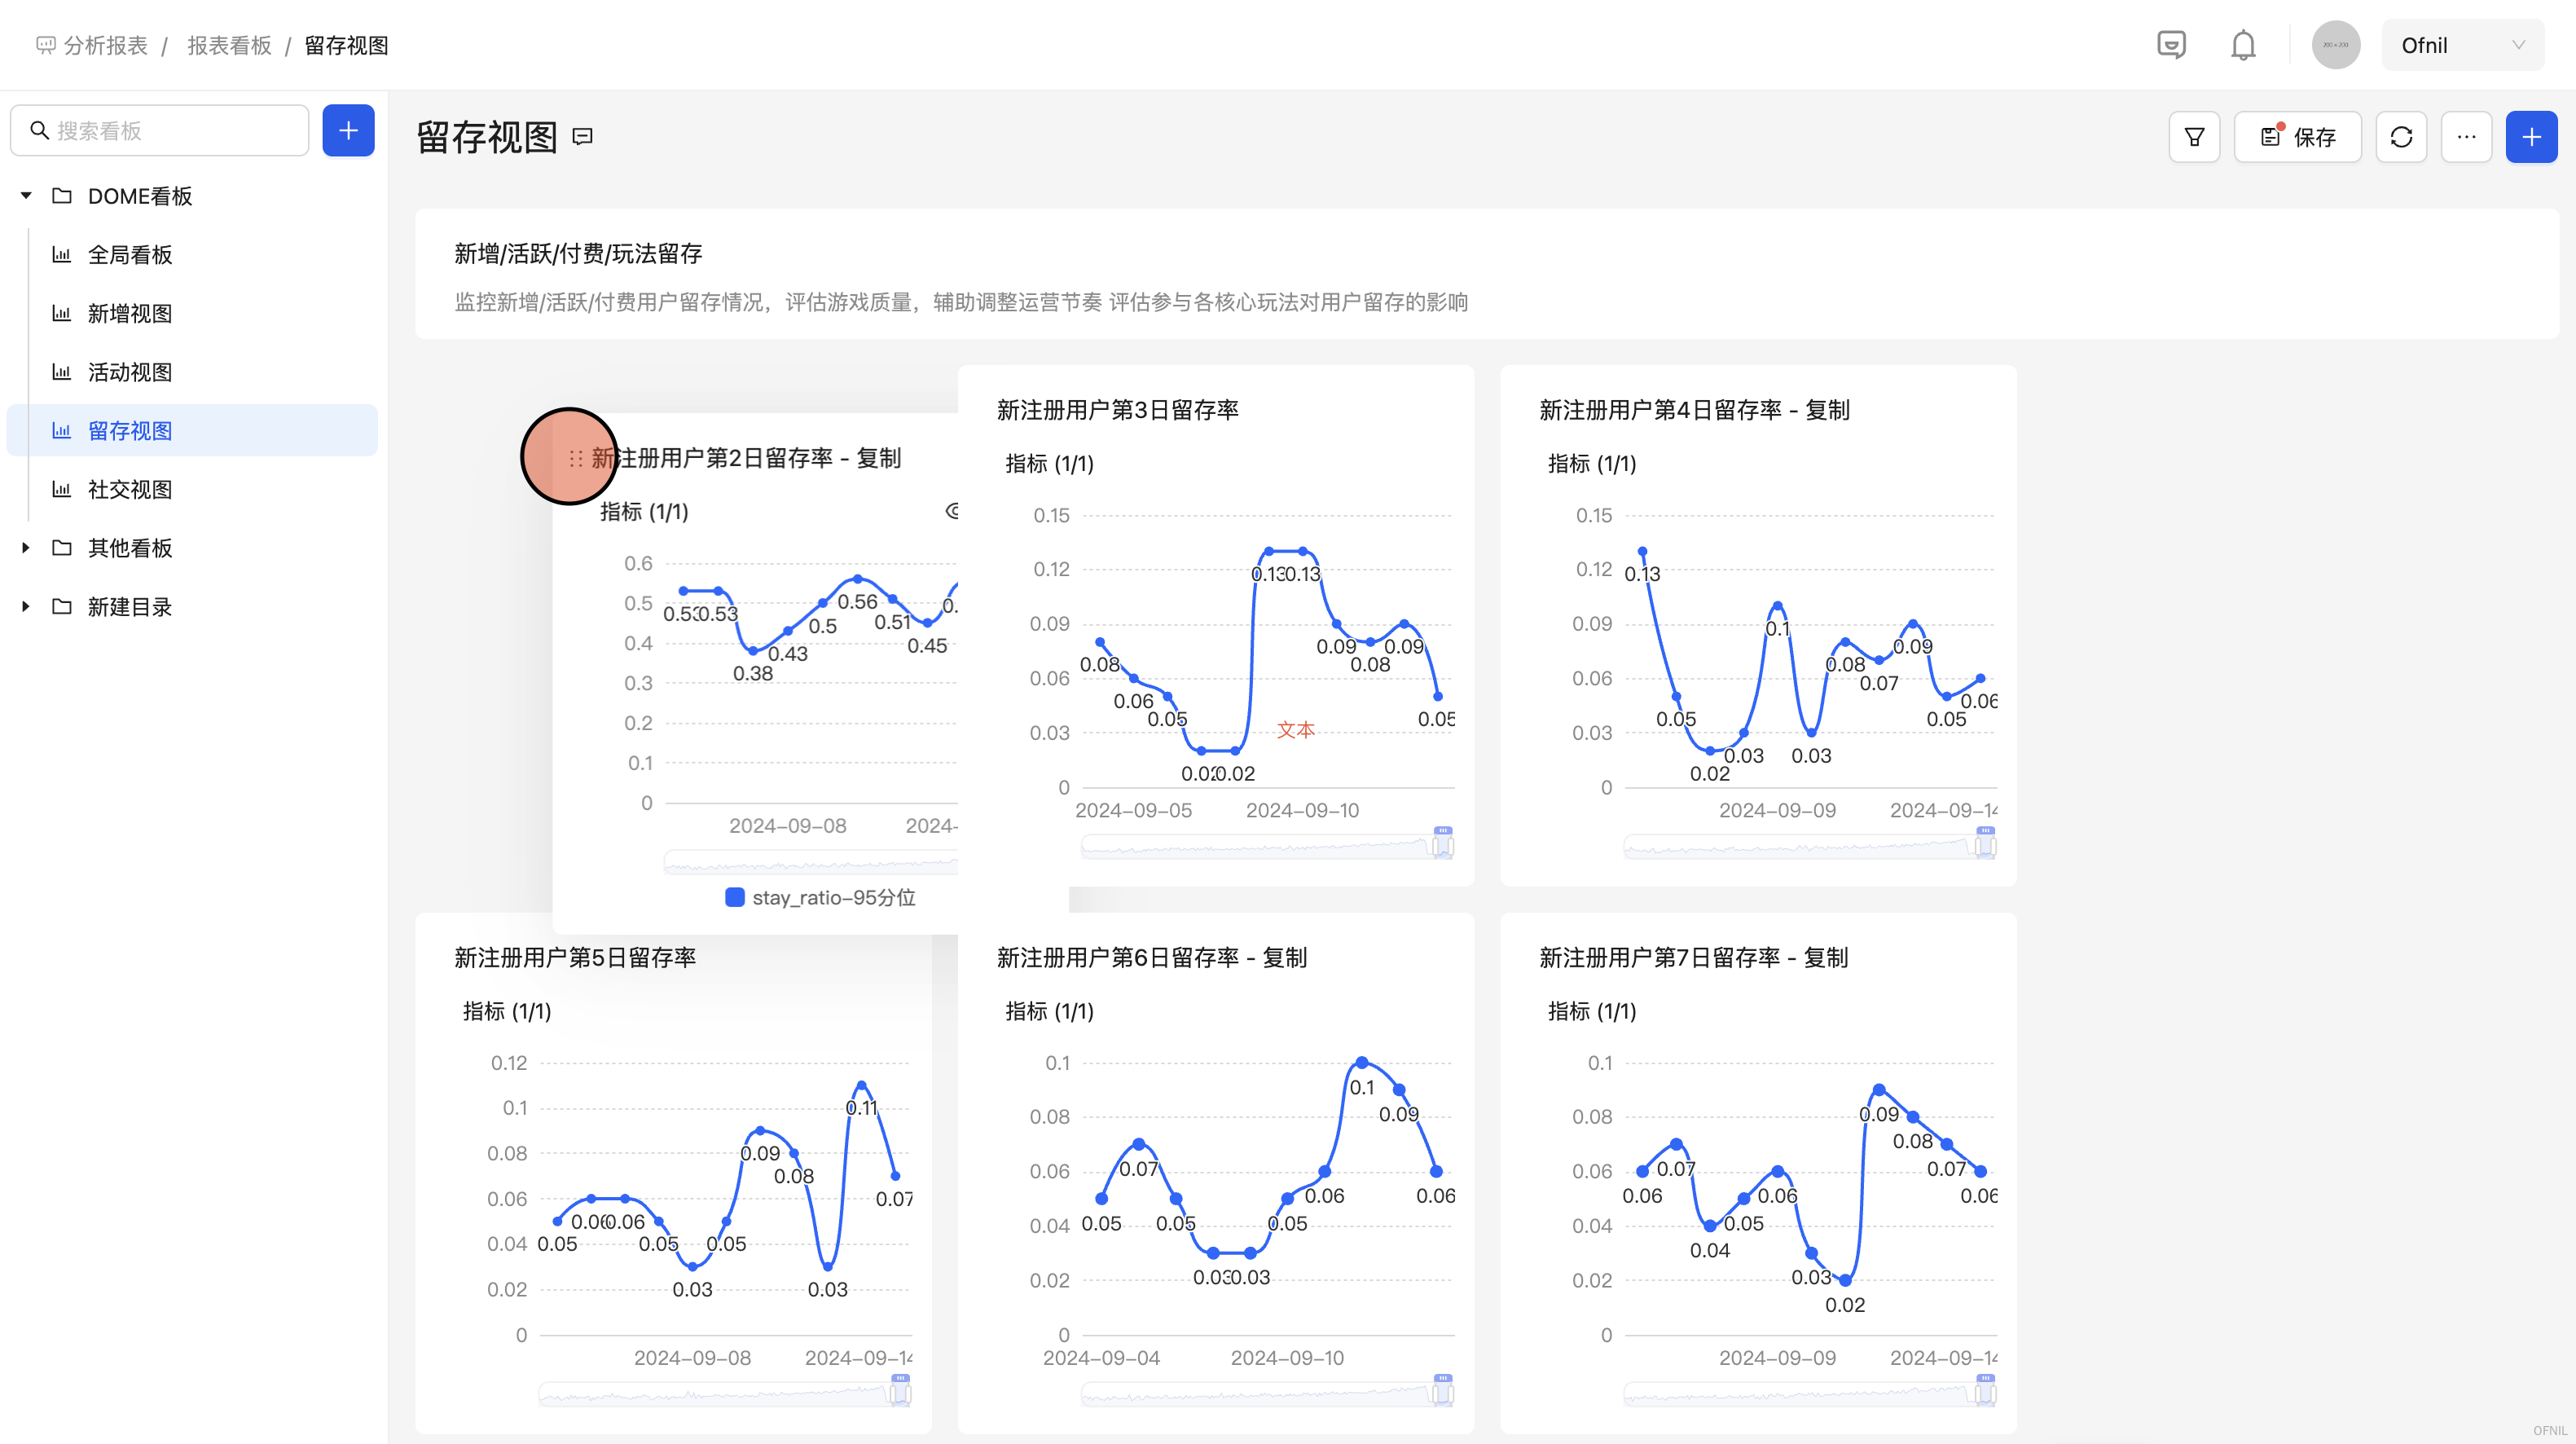
Task: Go to 报表看板 breadcrumb link
Action: pyautogui.click(x=229, y=46)
